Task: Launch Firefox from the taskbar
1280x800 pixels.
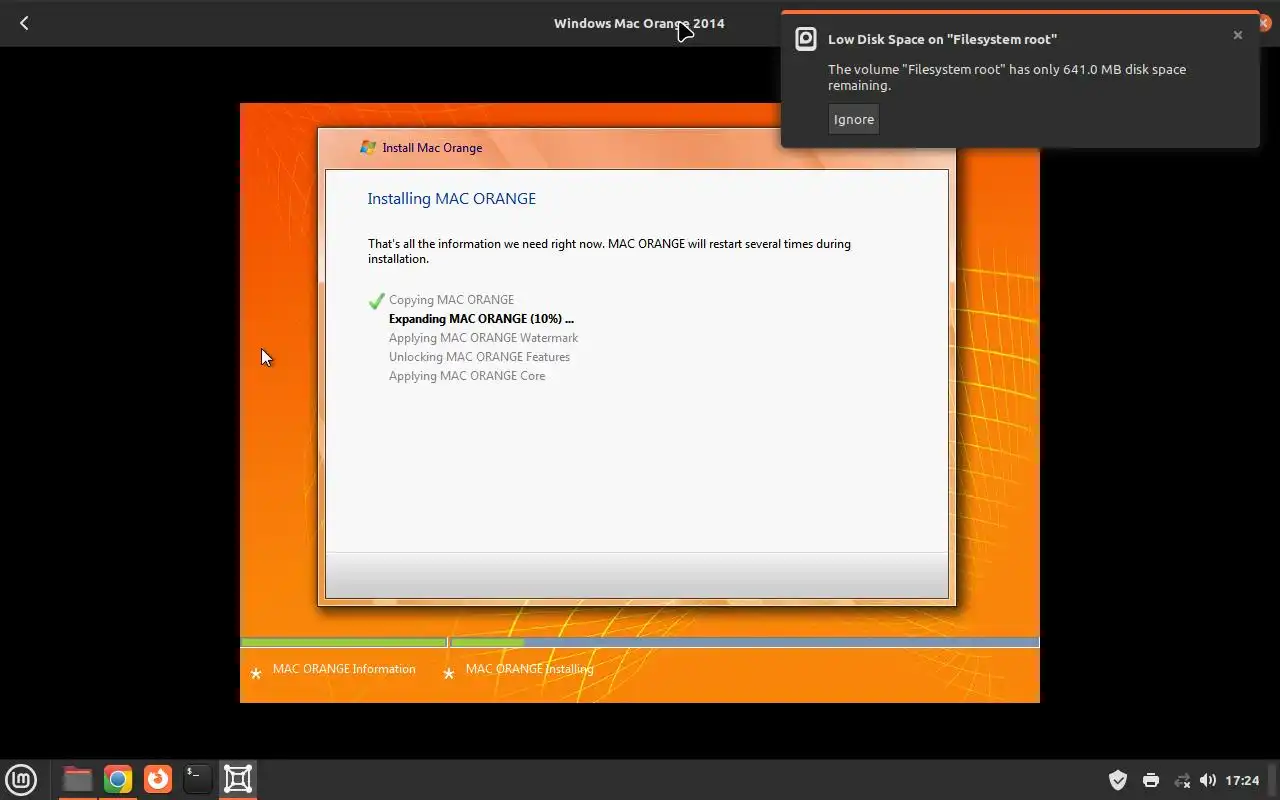Action: tap(158, 779)
